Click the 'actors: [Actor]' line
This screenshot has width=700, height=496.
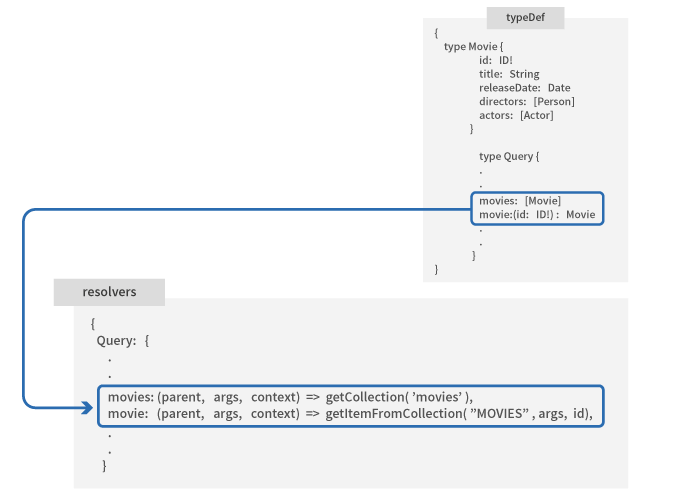[516, 116]
